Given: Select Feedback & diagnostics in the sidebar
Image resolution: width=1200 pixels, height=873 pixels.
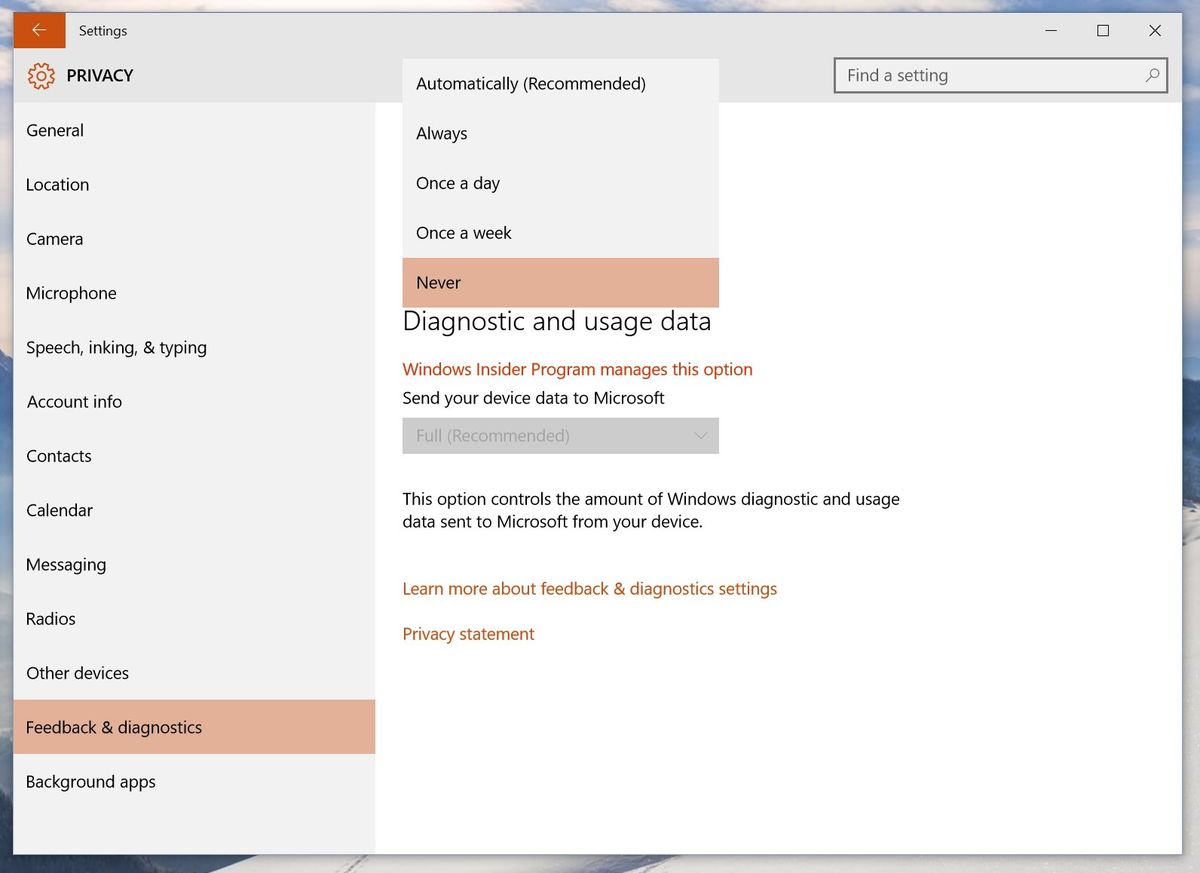Looking at the screenshot, I should (x=113, y=727).
